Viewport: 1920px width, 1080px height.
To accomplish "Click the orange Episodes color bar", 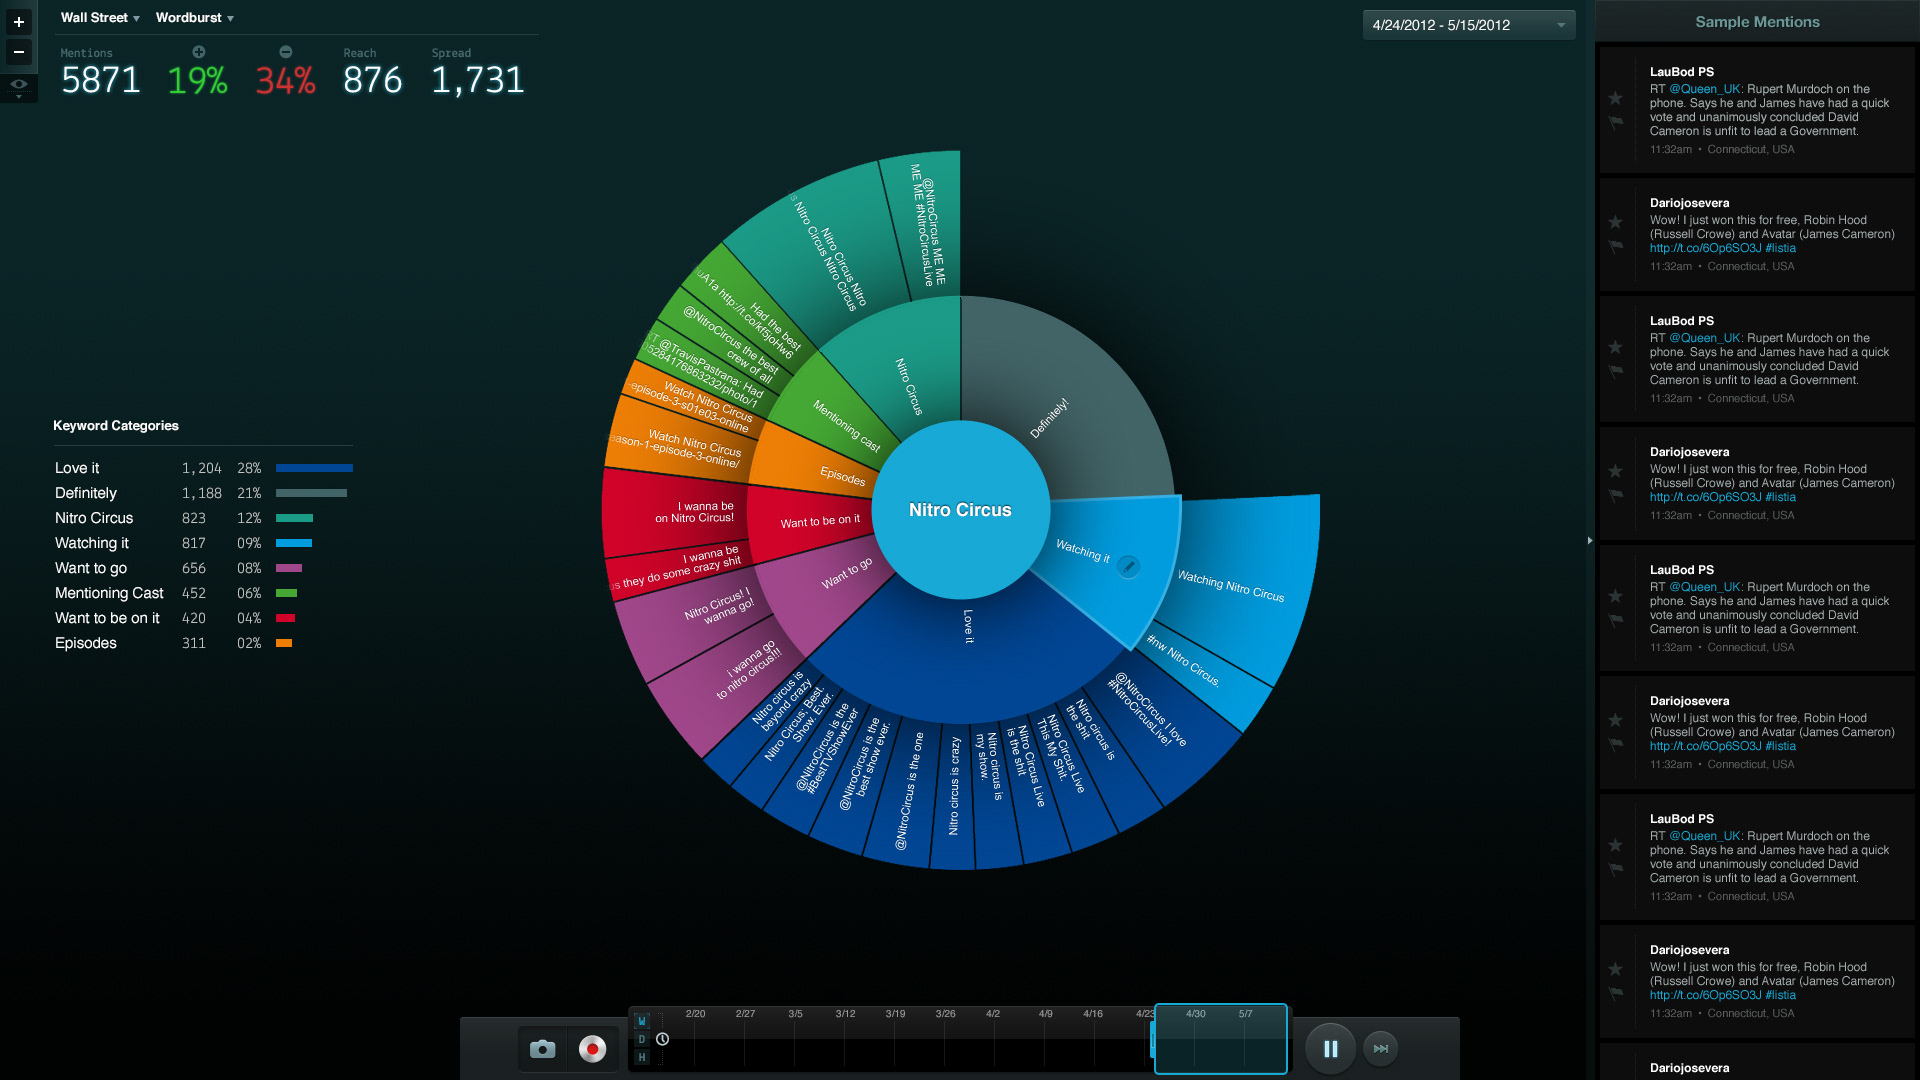I will [x=284, y=643].
